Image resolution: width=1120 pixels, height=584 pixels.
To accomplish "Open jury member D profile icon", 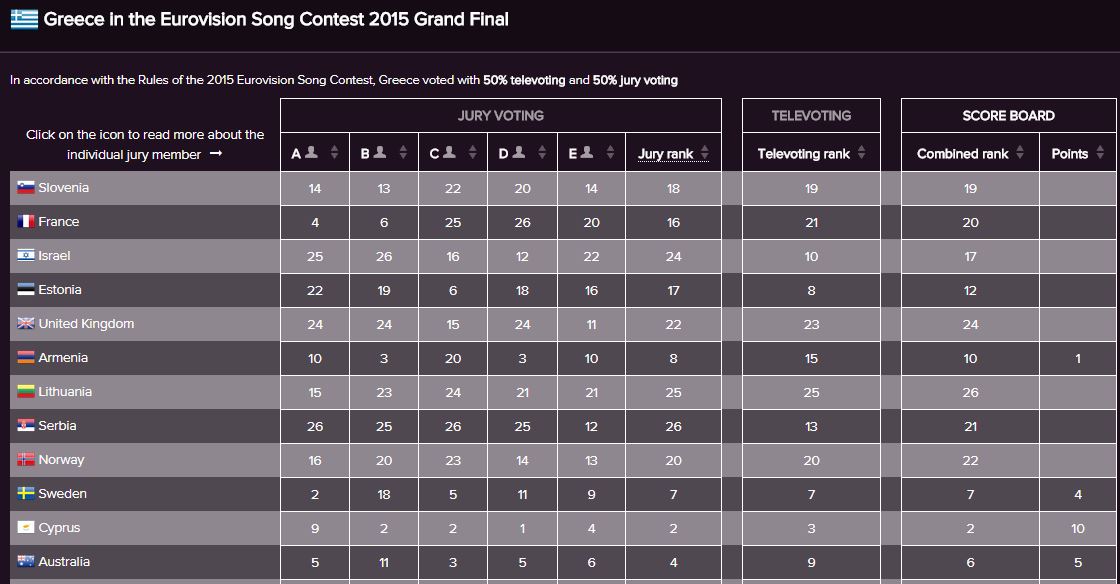I will 519,152.
